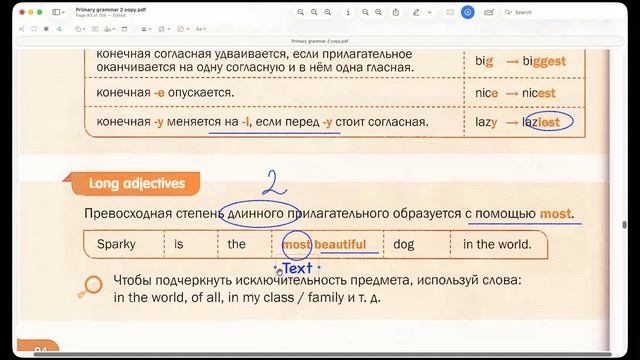Open the Aa Text Style menu
640x360 pixels.
click(200, 29)
